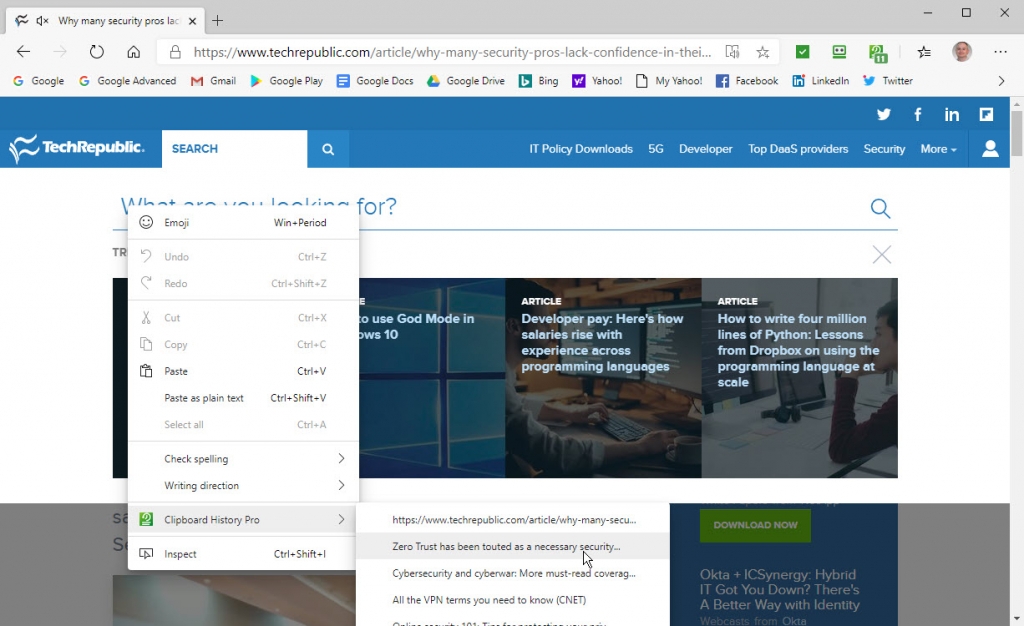Click the DOWNLOAD NOW button

point(754,525)
